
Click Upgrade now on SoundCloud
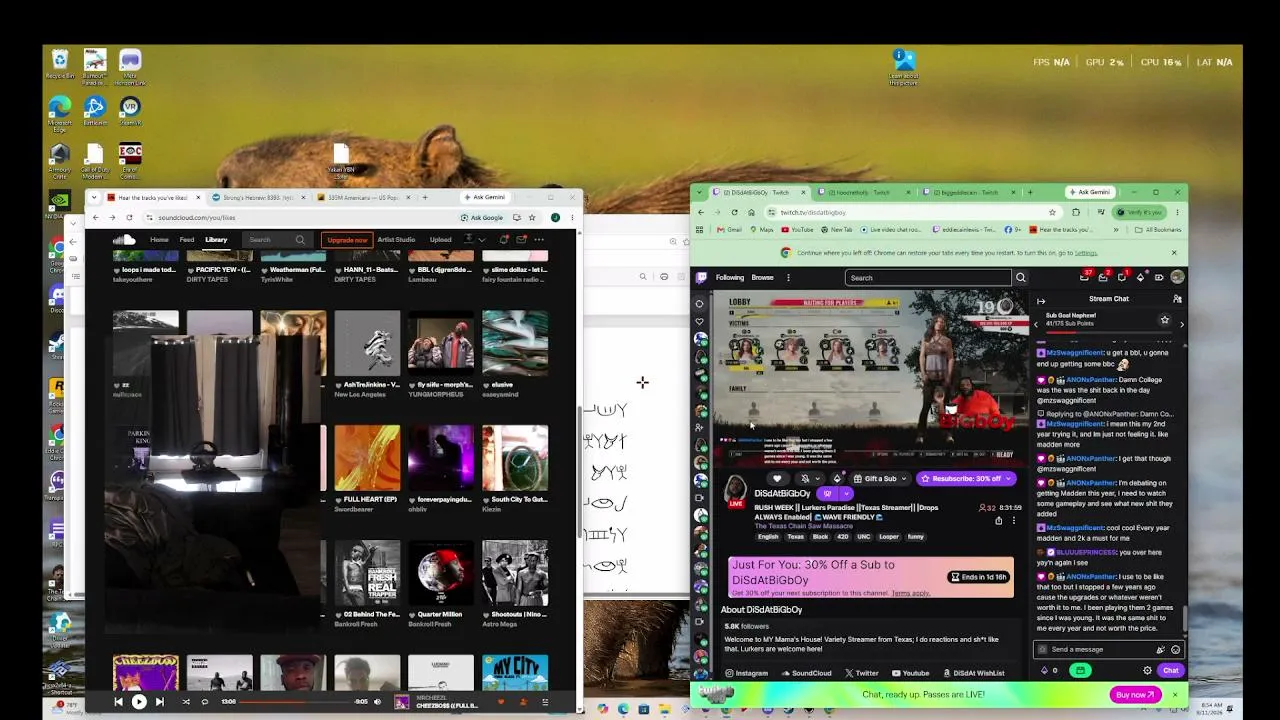coord(347,240)
